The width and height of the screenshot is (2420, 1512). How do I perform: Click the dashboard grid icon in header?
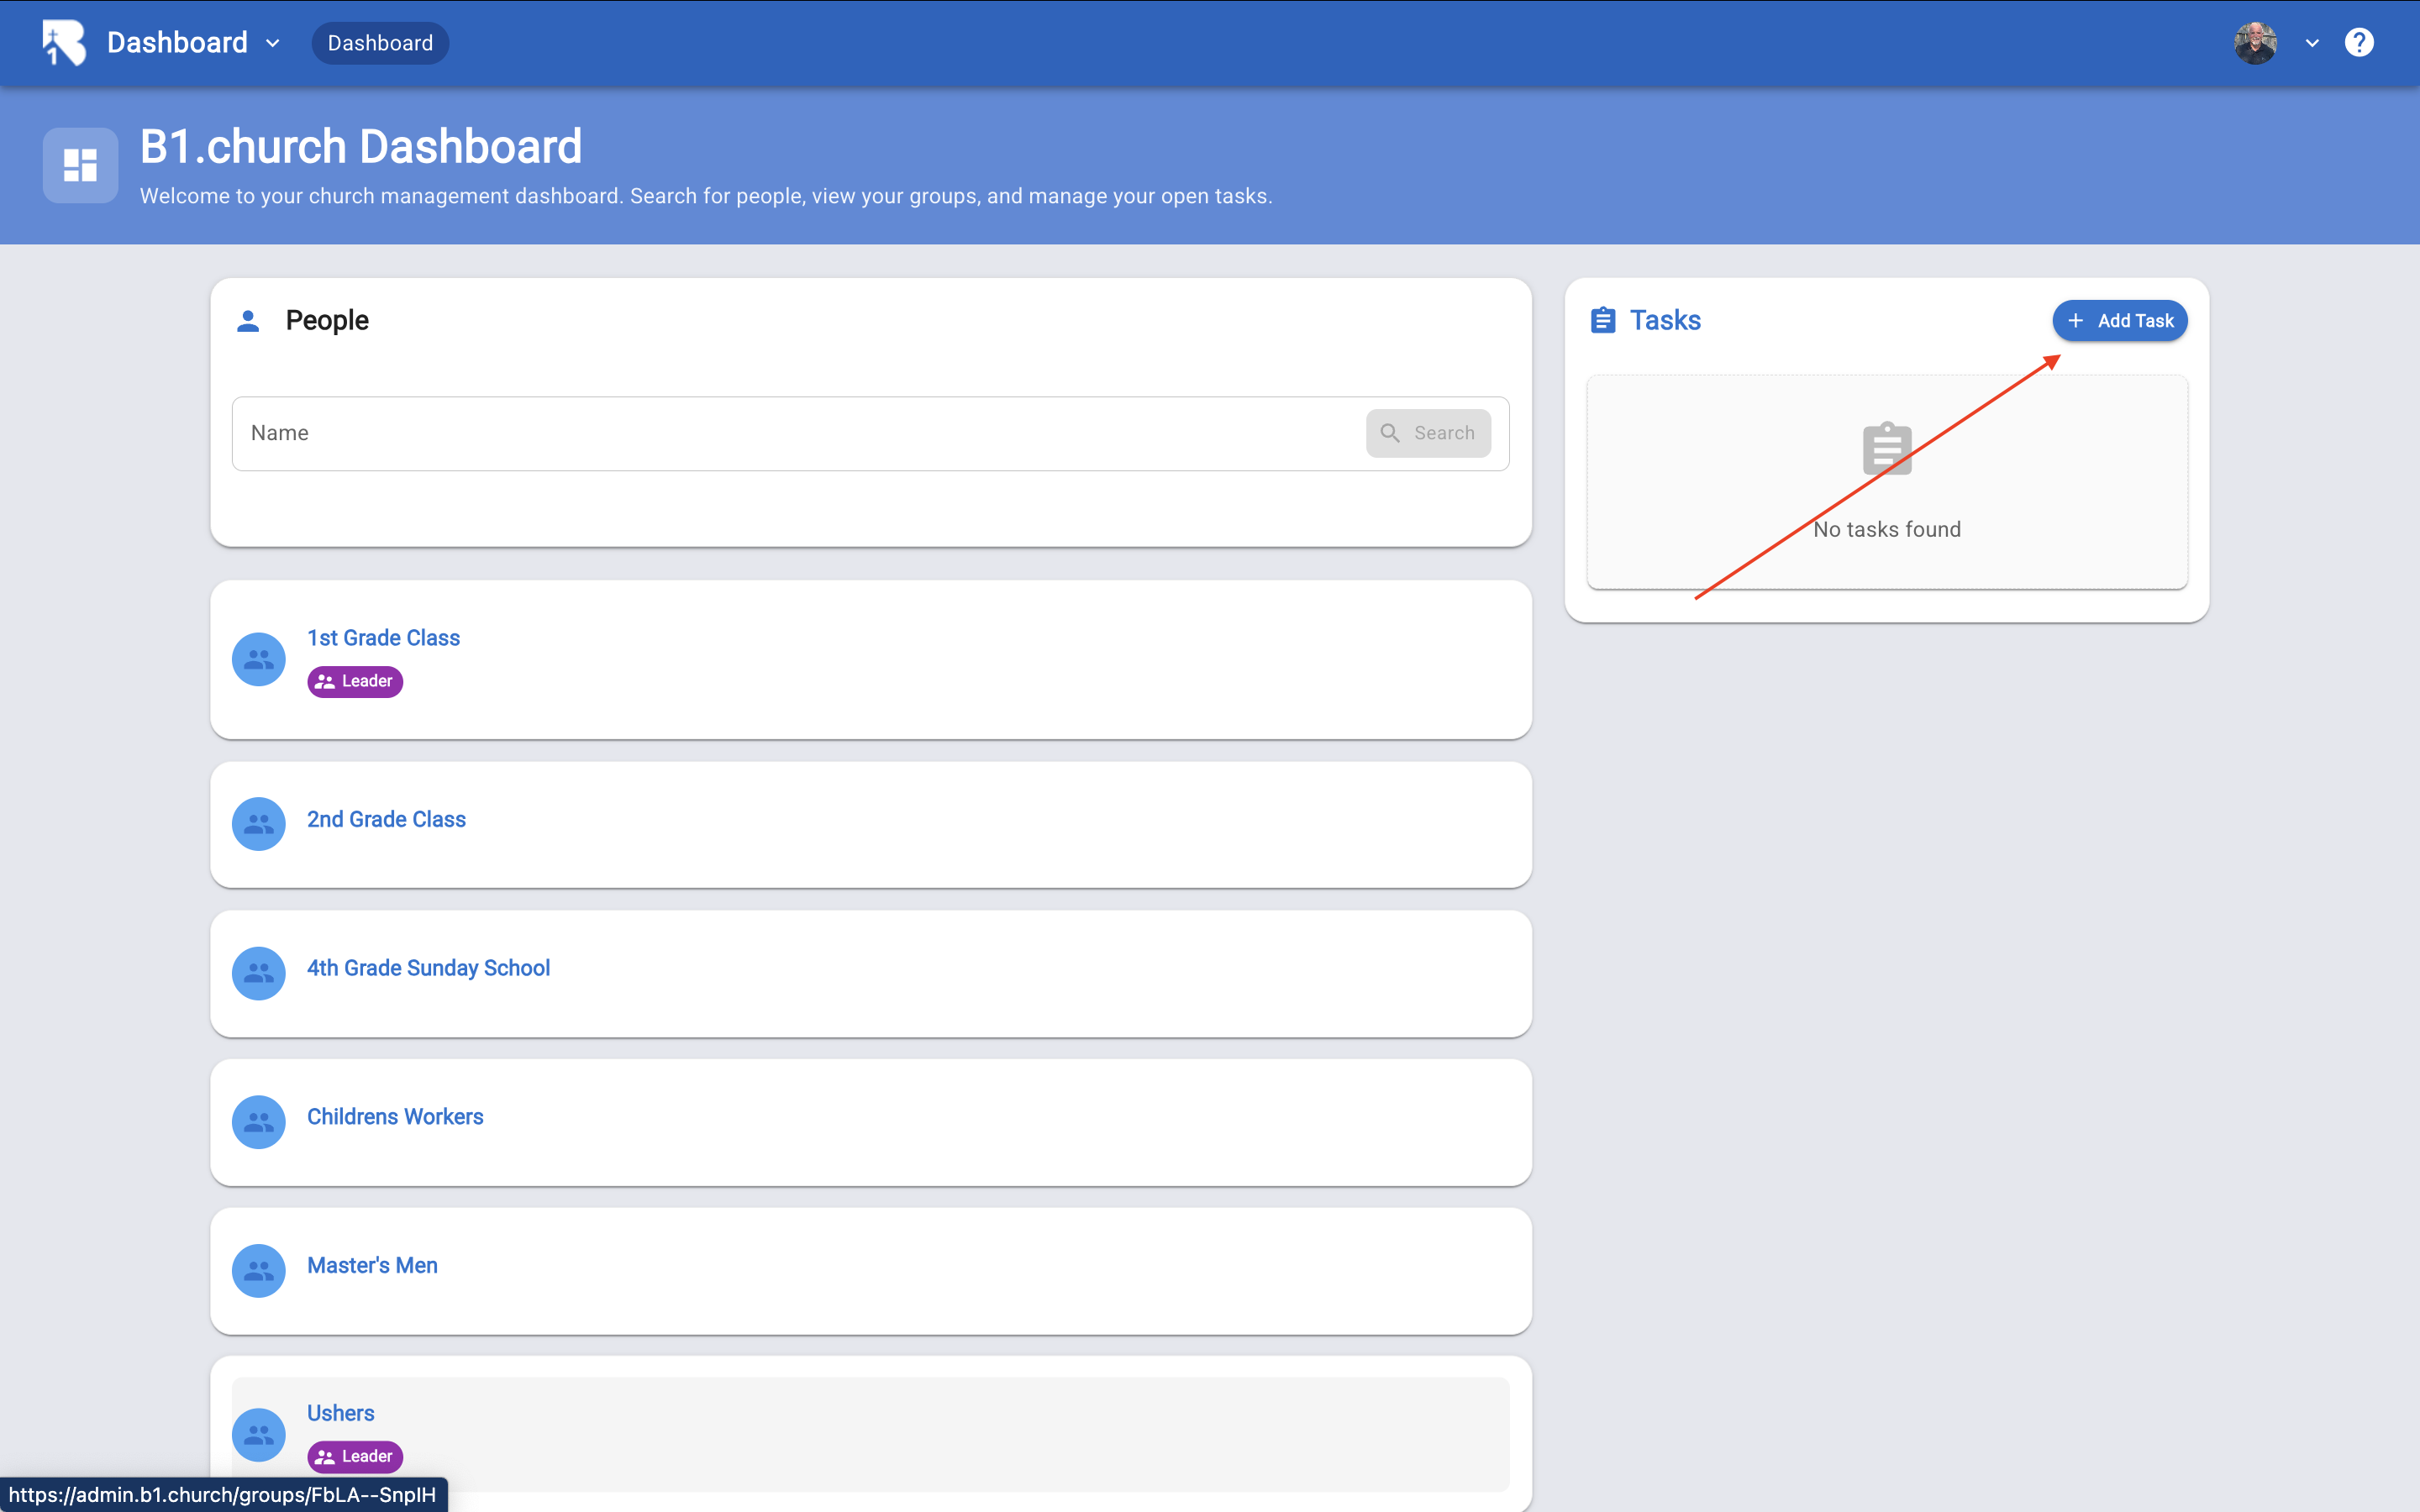click(x=80, y=165)
